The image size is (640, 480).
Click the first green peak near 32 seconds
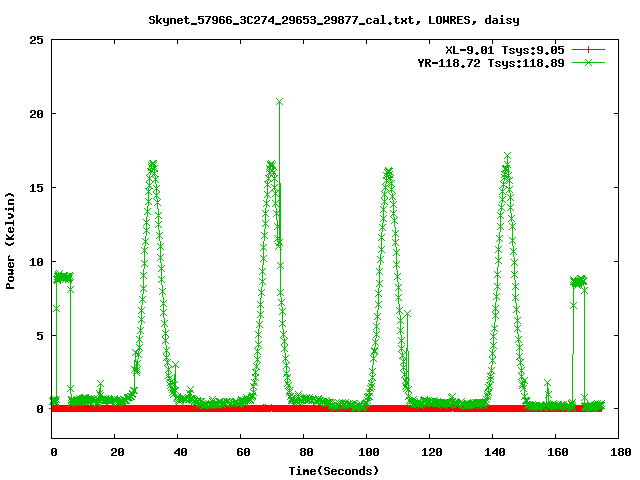click(152, 165)
